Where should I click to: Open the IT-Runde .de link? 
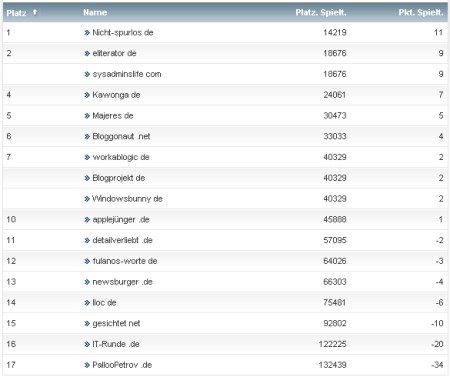tap(116, 344)
